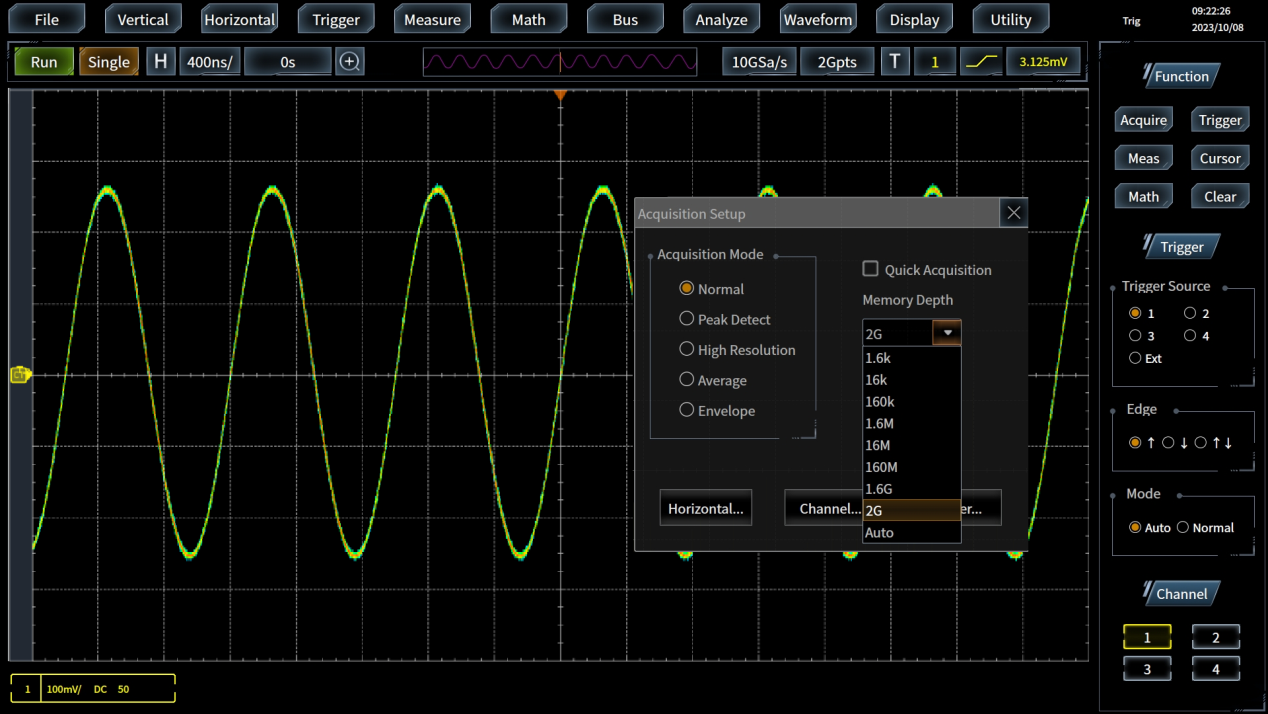
Task: Click the T trigger settings icon
Action: 894,62
